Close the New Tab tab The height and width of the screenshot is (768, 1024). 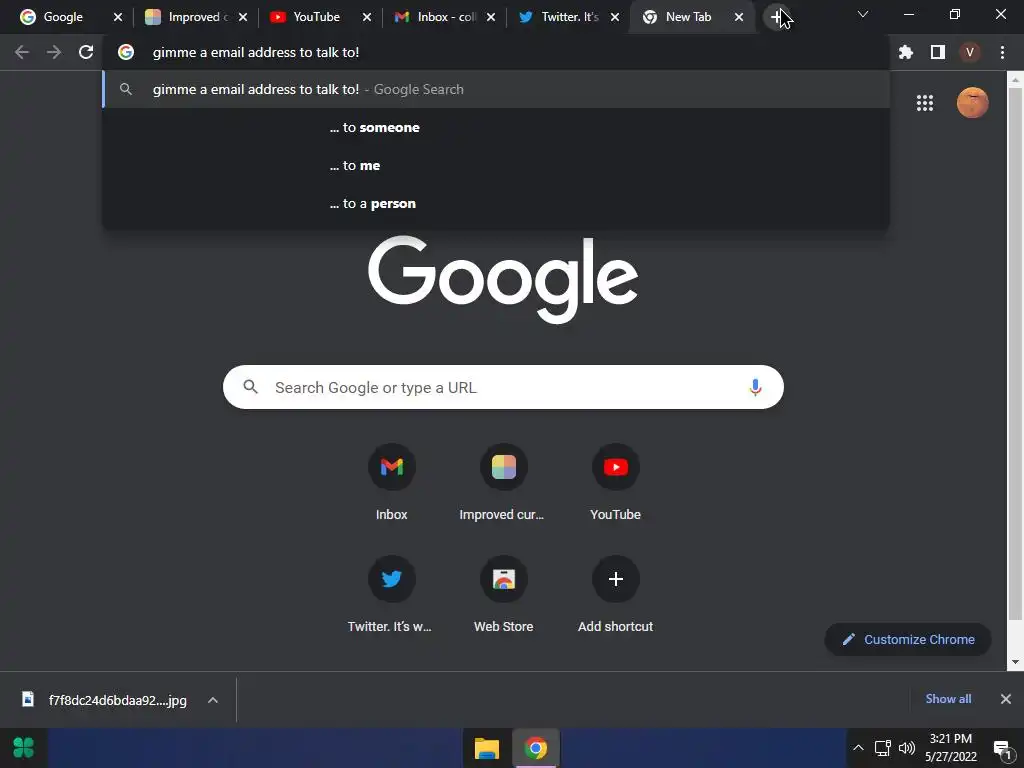click(x=739, y=17)
